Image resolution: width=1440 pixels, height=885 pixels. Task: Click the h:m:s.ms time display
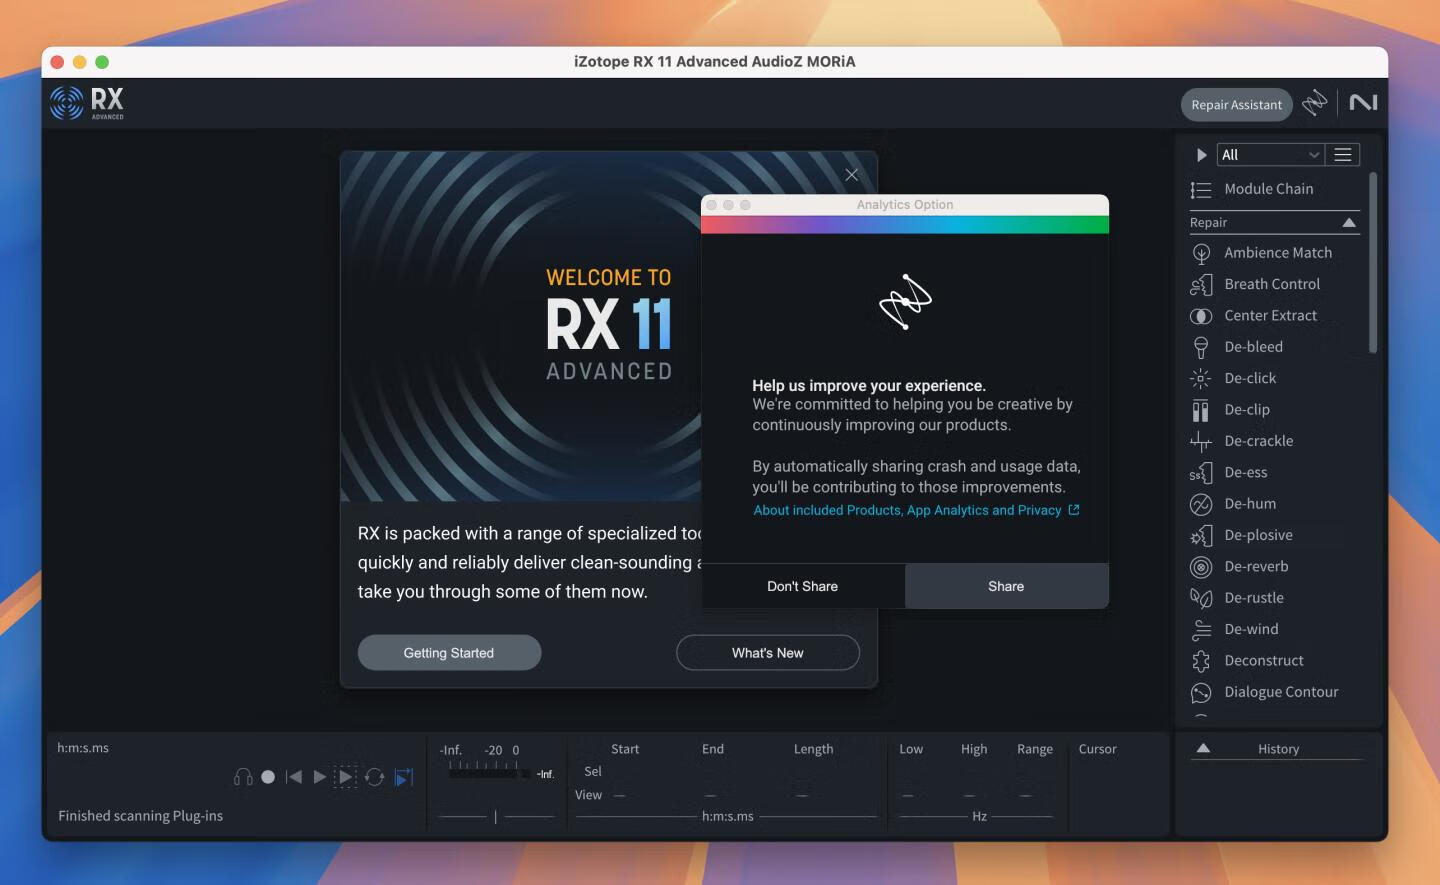tap(83, 748)
